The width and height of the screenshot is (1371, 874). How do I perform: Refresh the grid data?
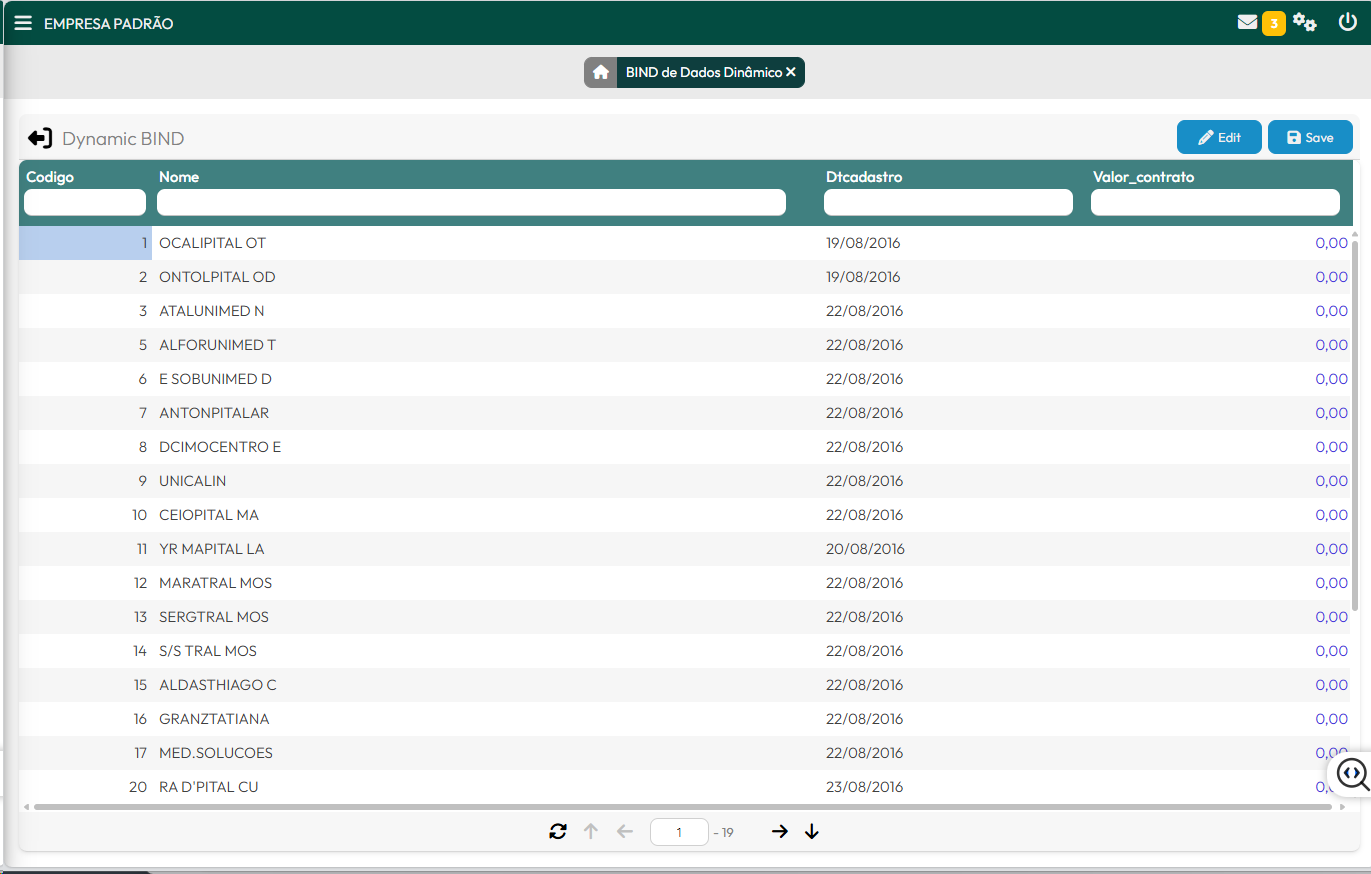point(558,831)
